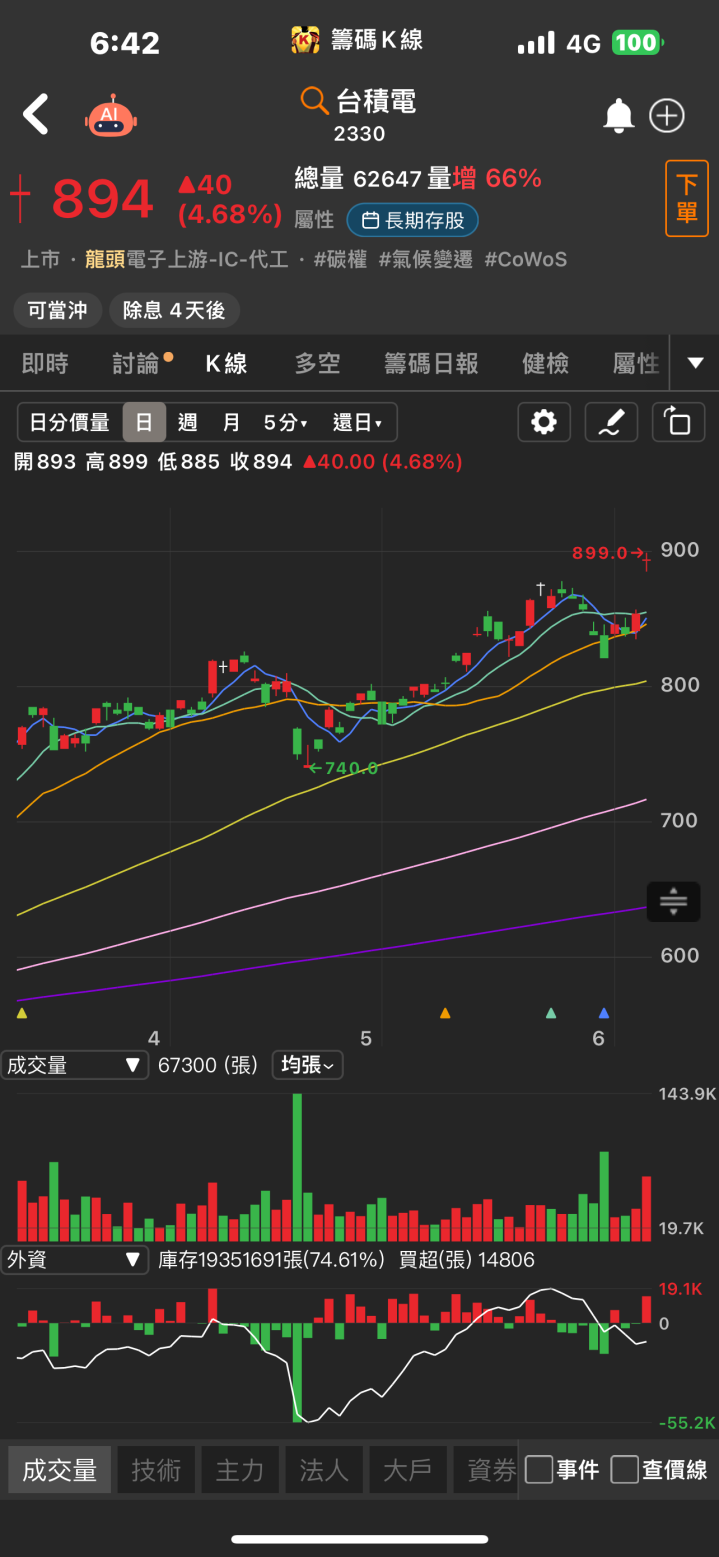Select the bottom 主力 indicator tab

click(x=240, y=1469)
